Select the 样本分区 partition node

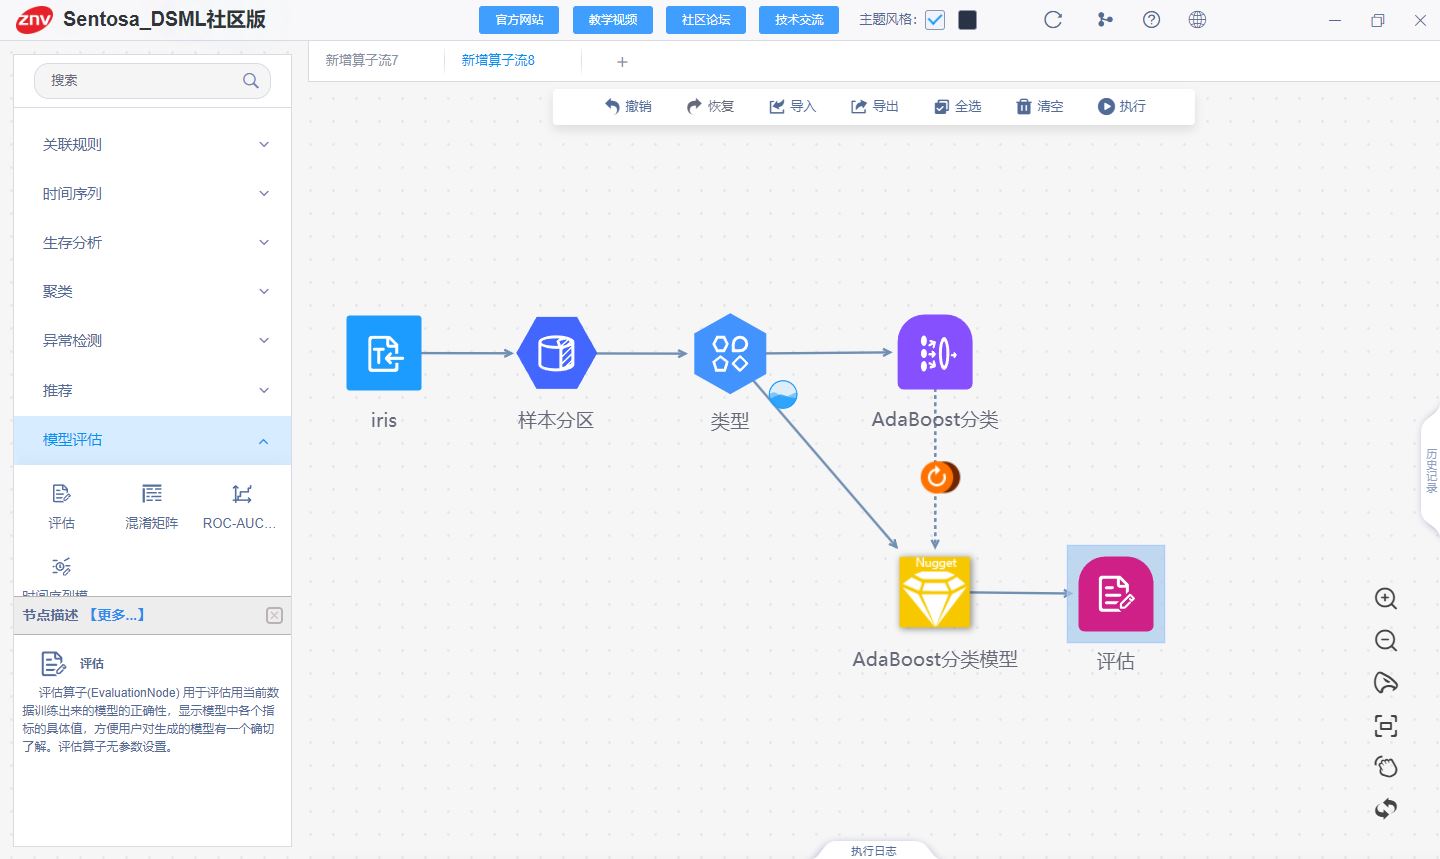click(556, 353)
